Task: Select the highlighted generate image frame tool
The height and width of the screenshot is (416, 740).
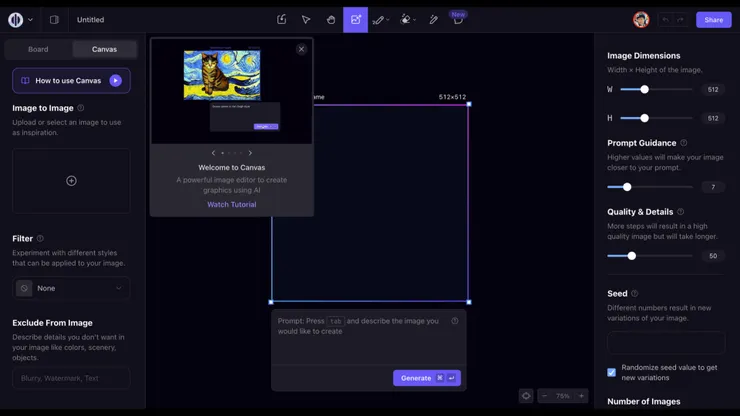Action: pyautogui.click(x=355, y=20)
